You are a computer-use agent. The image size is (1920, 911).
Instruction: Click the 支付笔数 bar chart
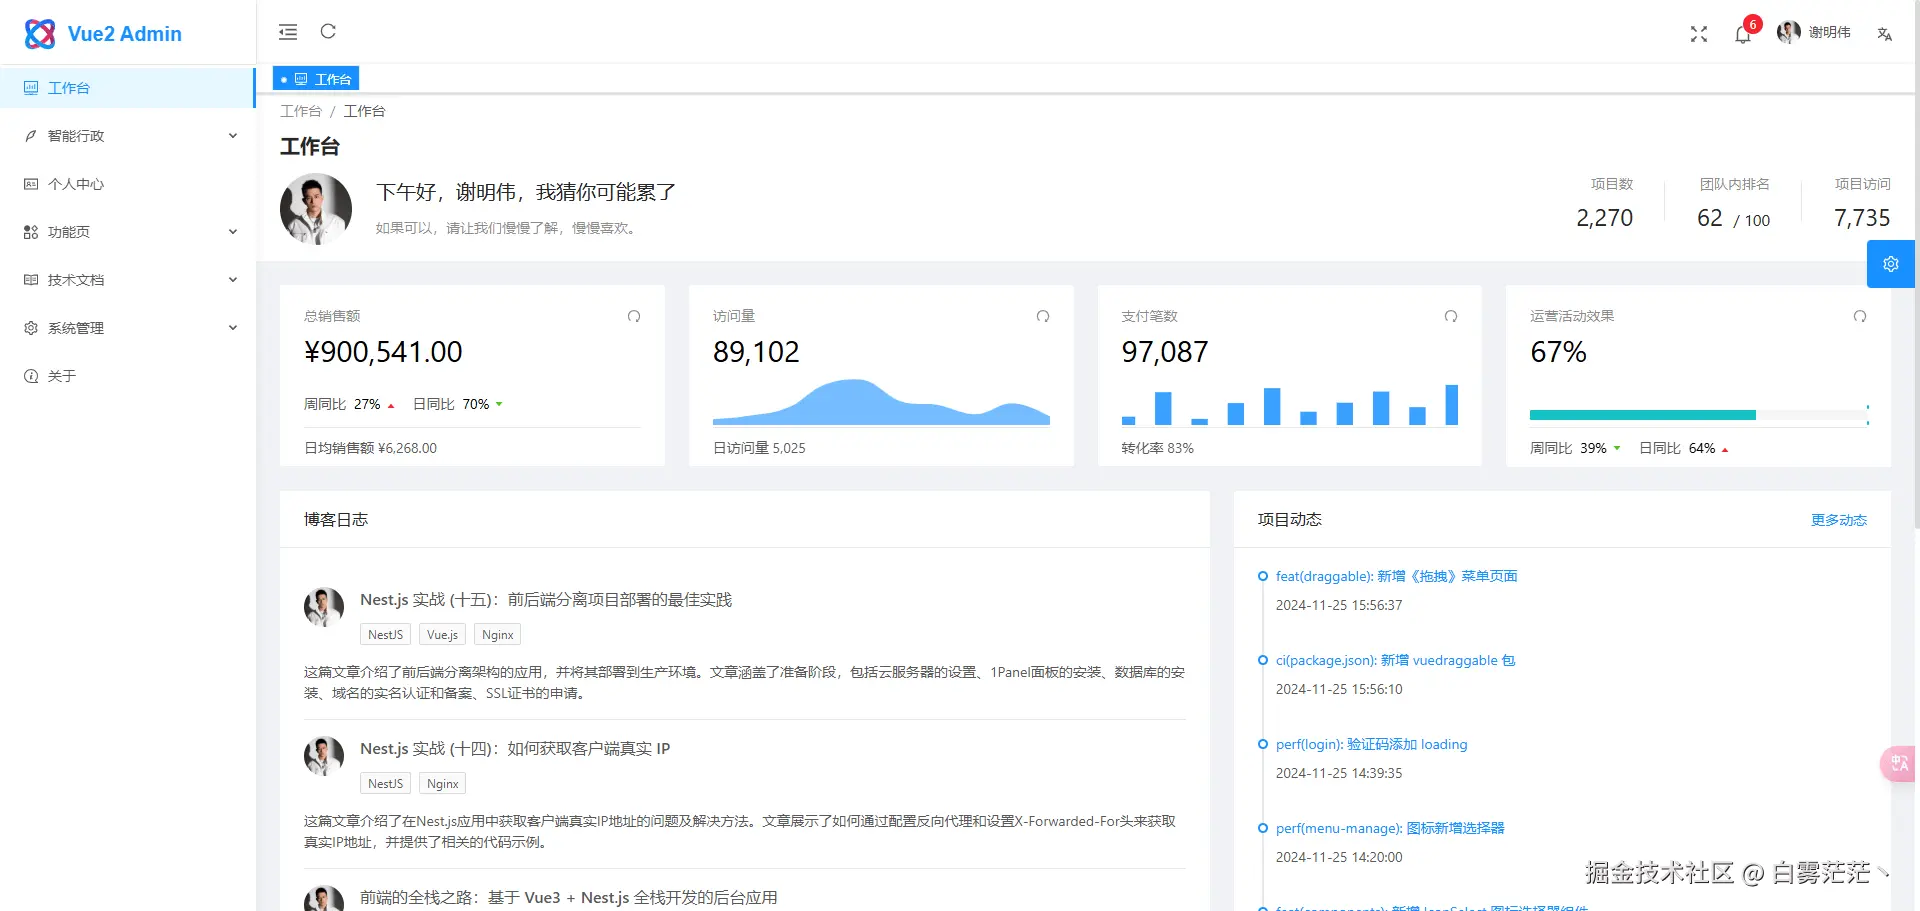[1290, 405]
